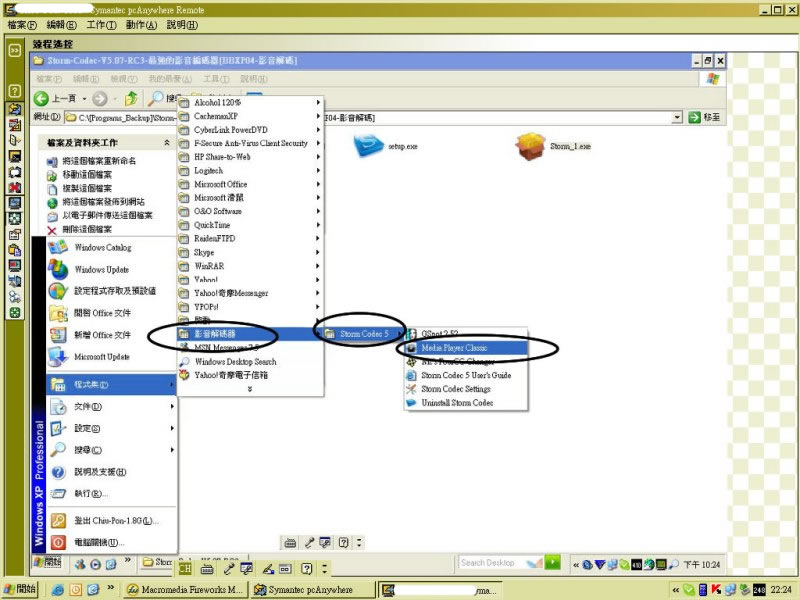Click local 開始 Start button
The width and height of the screenshot is (800, 600).
tap(19, 589)
